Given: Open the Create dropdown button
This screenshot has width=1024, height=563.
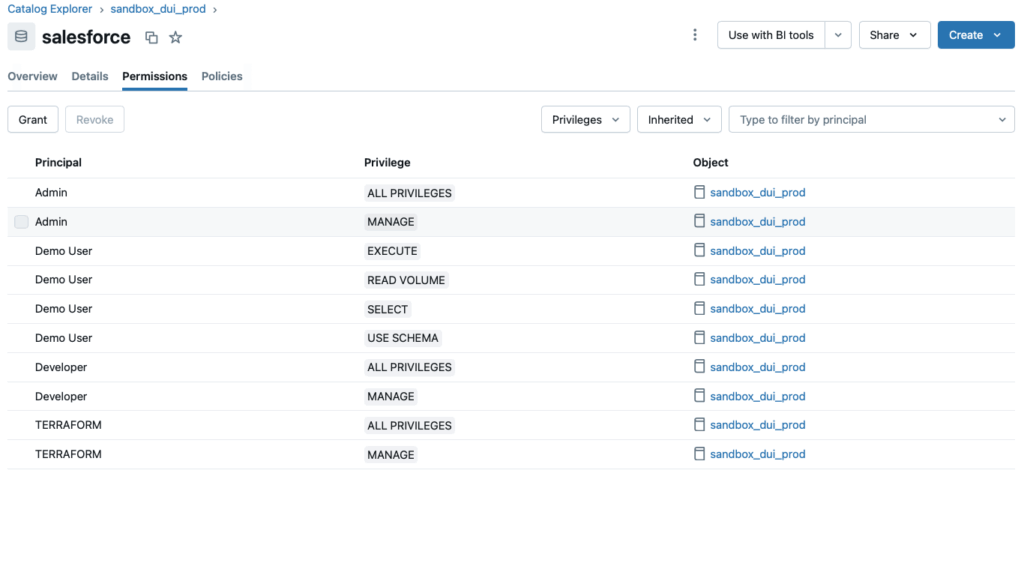Looking at the screenshot, I should click(x=976, y=35).
